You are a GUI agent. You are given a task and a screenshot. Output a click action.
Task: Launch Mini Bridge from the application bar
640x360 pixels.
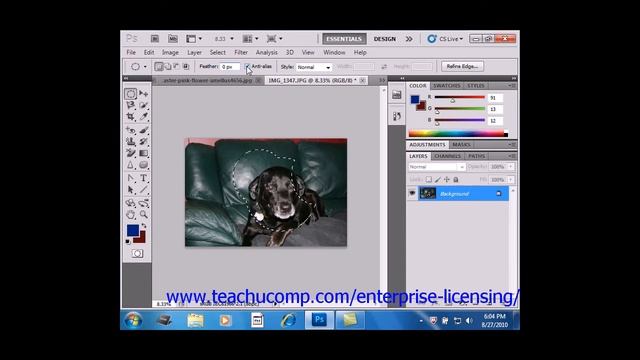pos(173,39)
